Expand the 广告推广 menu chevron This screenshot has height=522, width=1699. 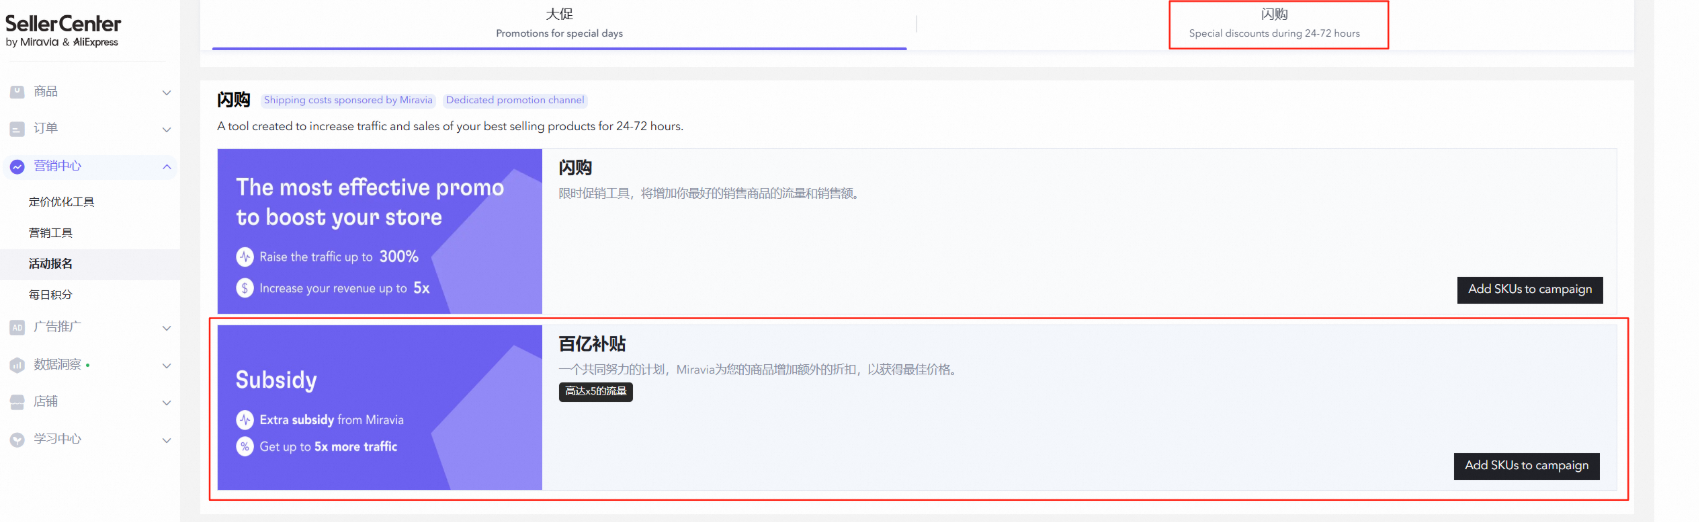(x=166, y=327)
